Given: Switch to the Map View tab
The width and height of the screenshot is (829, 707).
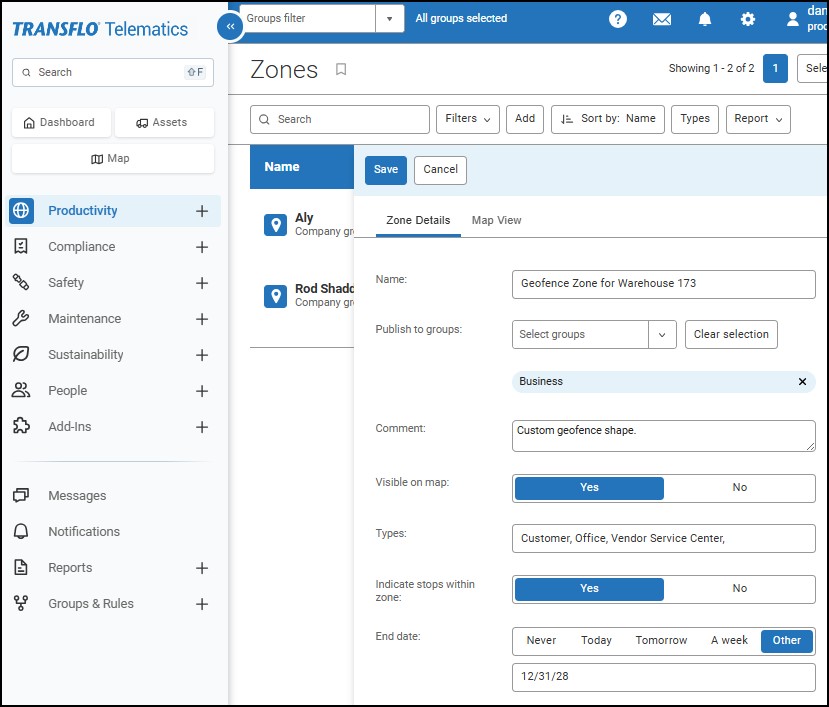Looking at the screenshot, I should (x=496, y=220).
